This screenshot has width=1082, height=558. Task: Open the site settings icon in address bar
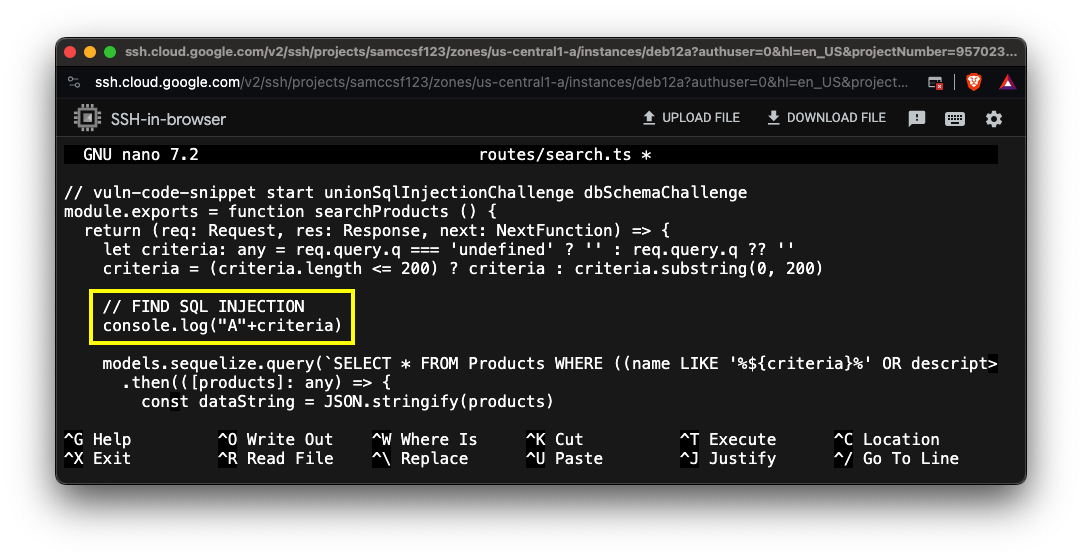point(74,82)
